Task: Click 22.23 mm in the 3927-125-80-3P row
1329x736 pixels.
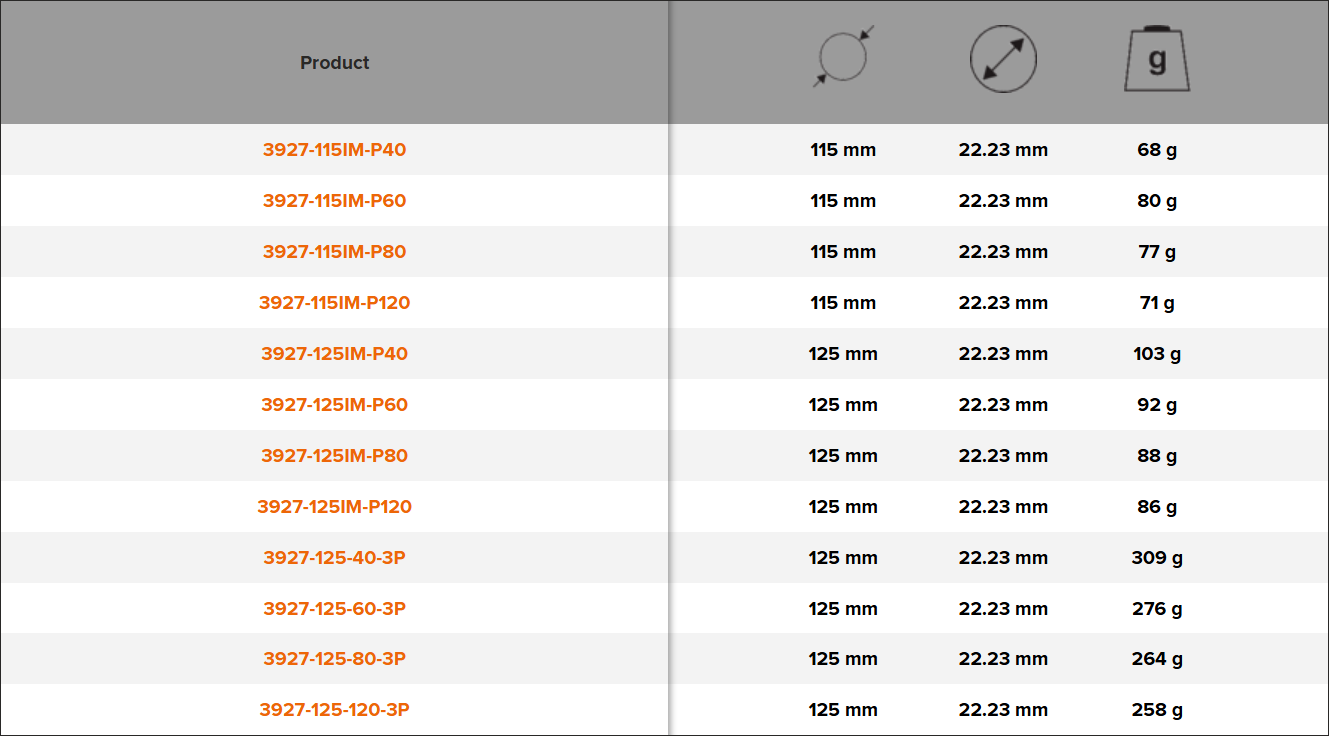Action: 1003,659
